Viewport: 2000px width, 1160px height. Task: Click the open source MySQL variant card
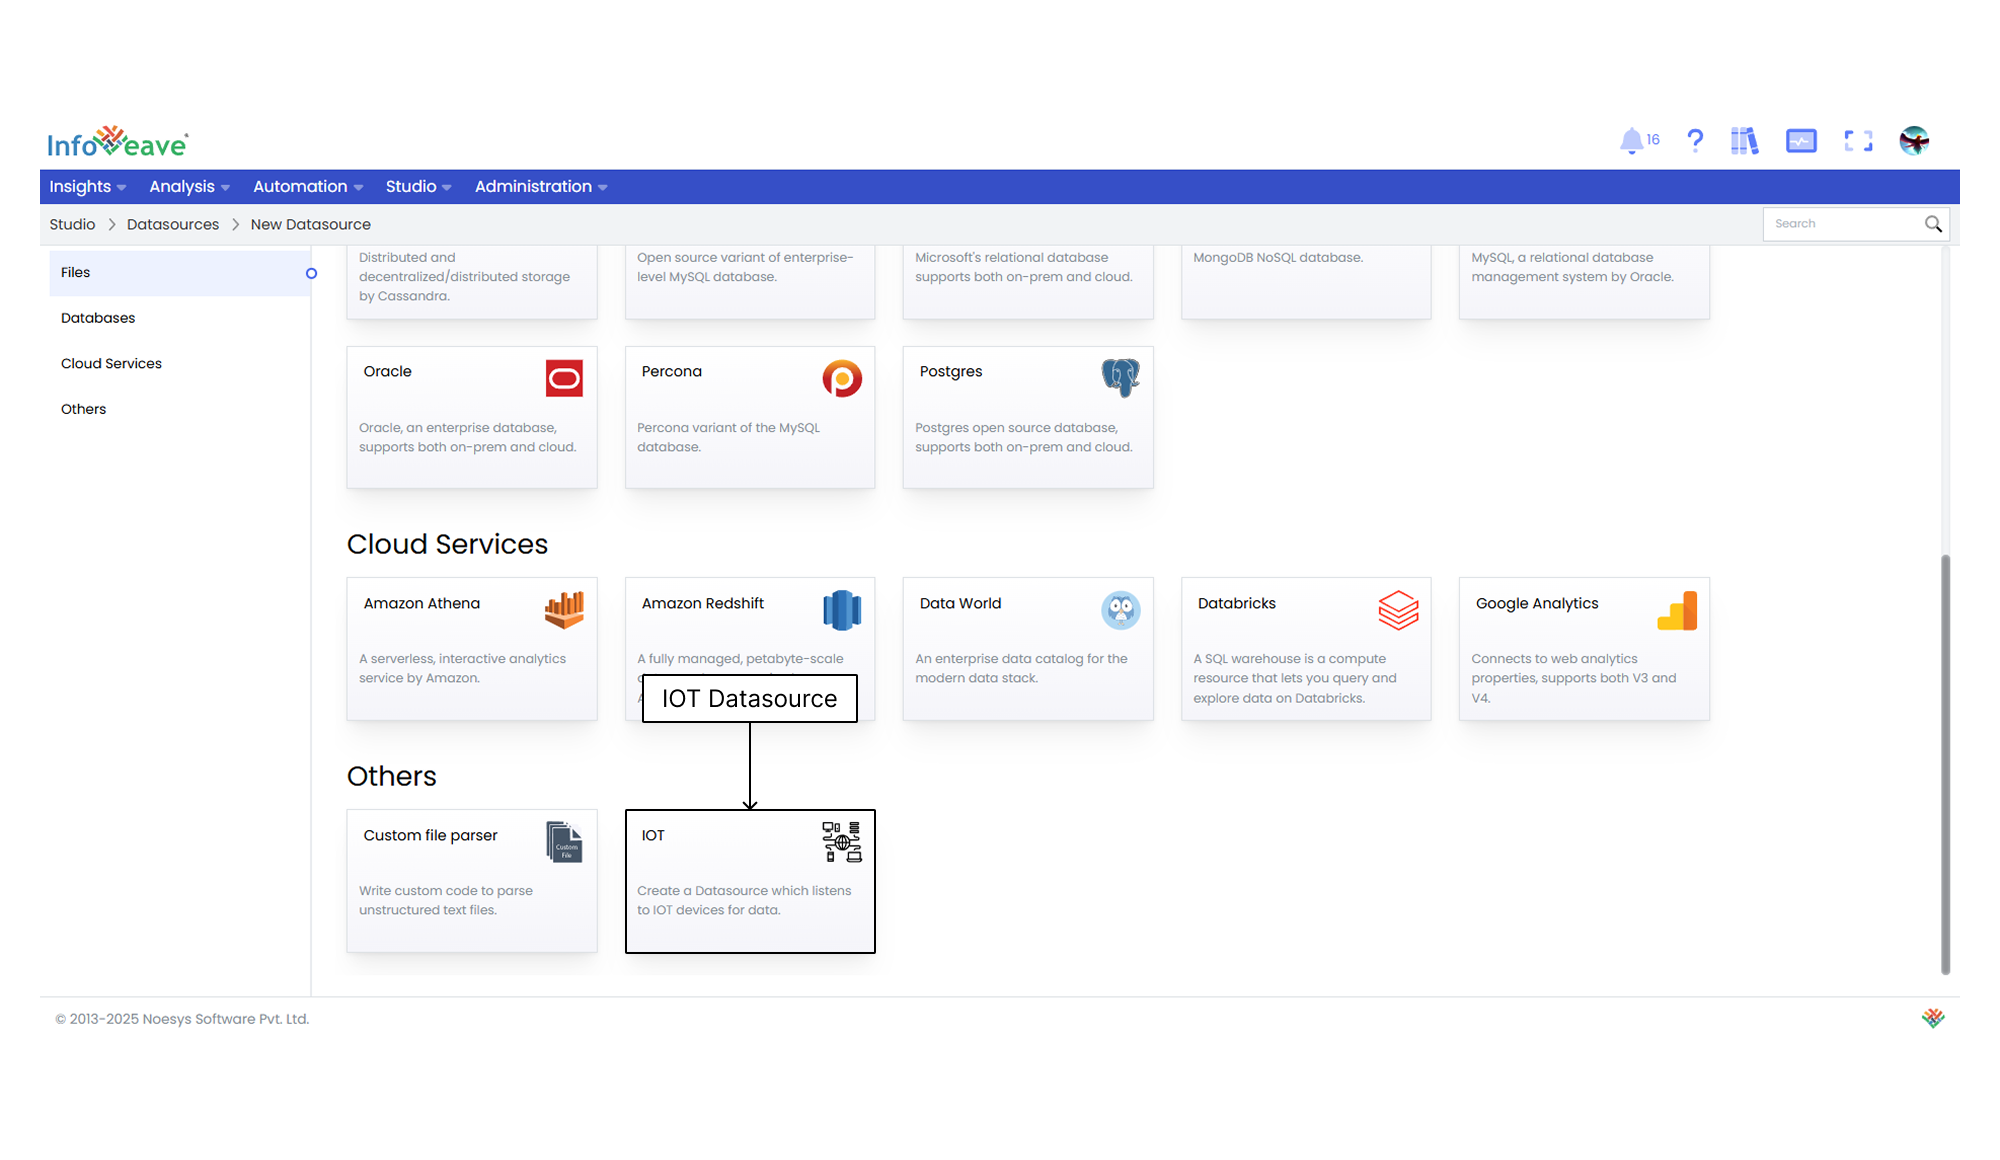tap(750, 283)
